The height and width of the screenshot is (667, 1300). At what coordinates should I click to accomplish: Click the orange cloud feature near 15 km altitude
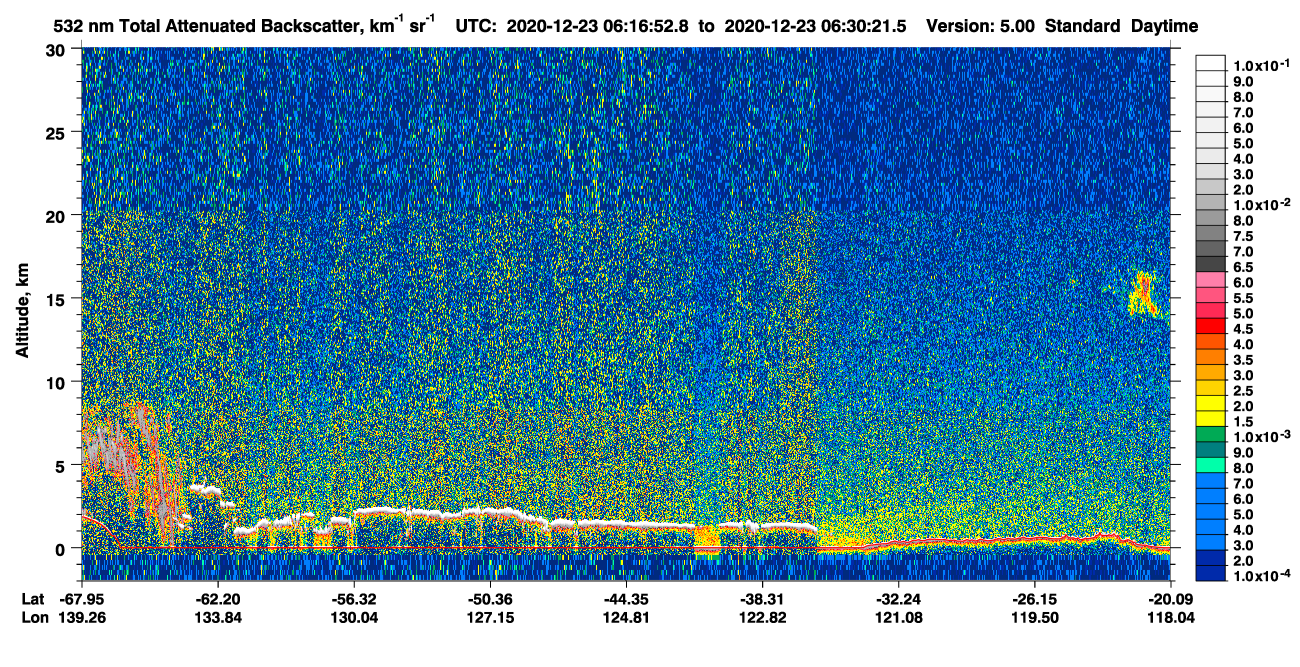[x=1143, y=294]
